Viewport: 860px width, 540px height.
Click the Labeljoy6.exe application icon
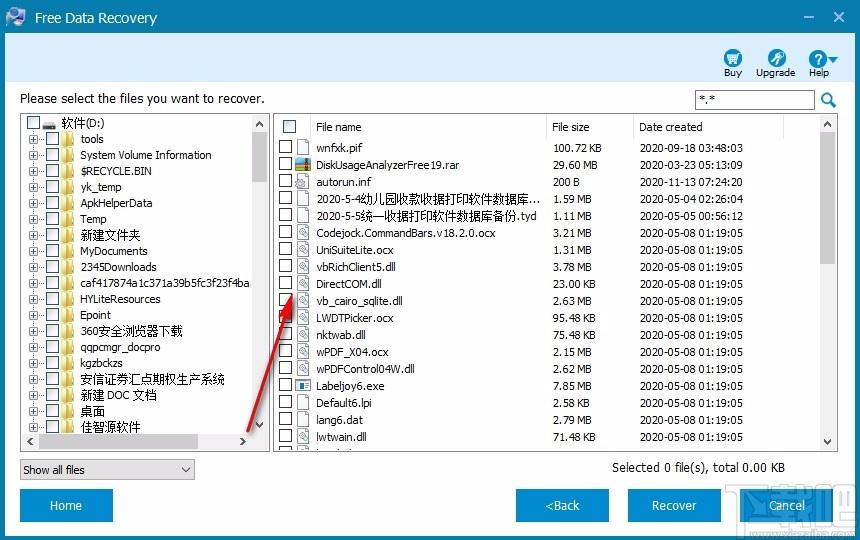click(303, 385)
